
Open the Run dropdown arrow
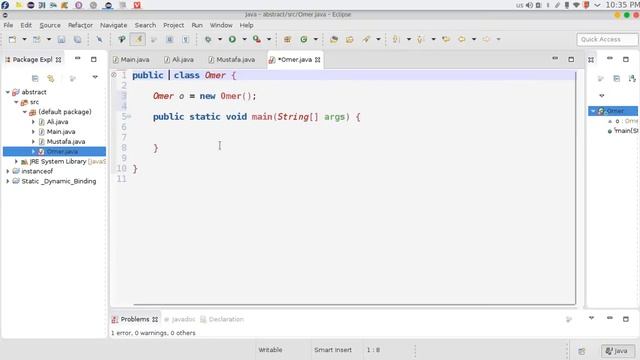pos(244,39)
